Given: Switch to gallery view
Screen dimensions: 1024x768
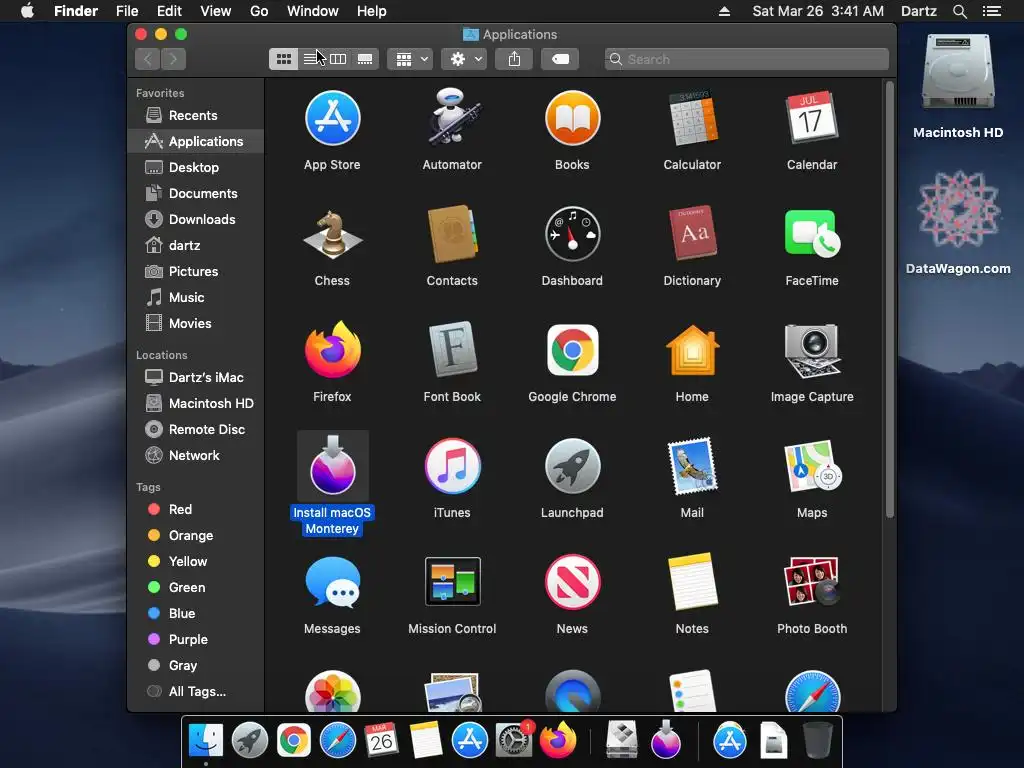Looking at the screenshot, I should click(x=365, y=59).
